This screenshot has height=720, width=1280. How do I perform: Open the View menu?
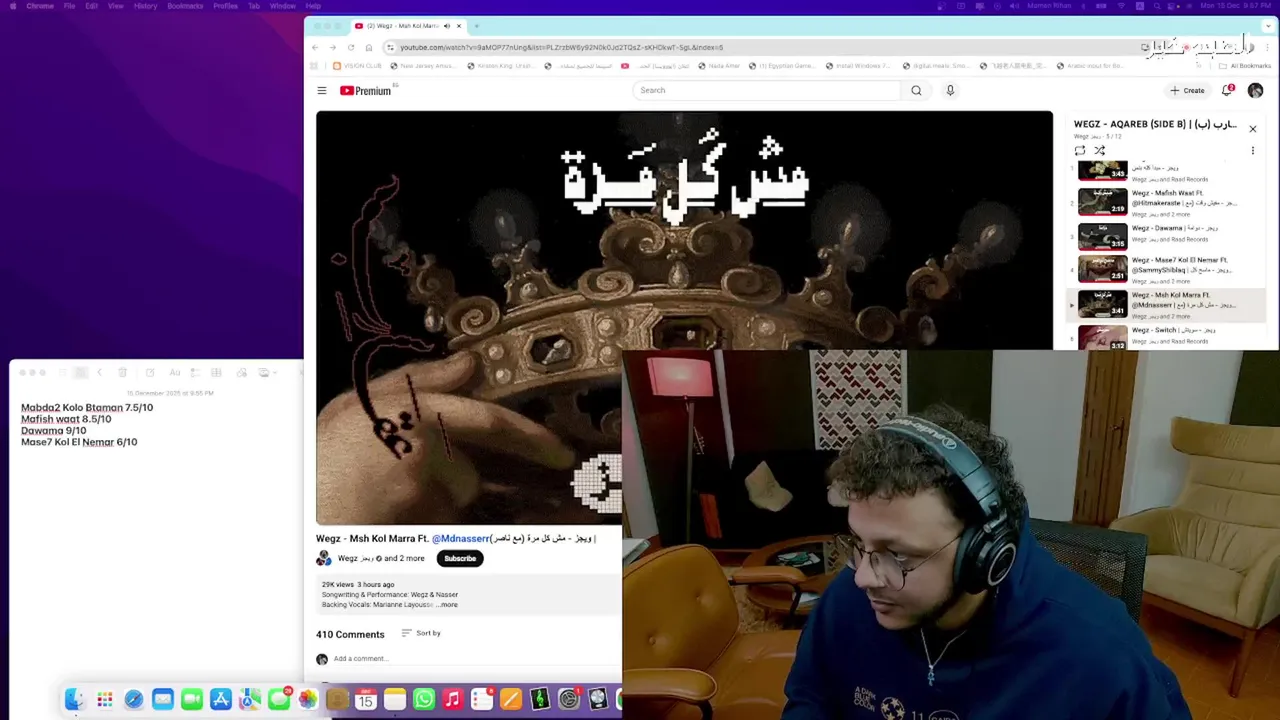(116, 6)
